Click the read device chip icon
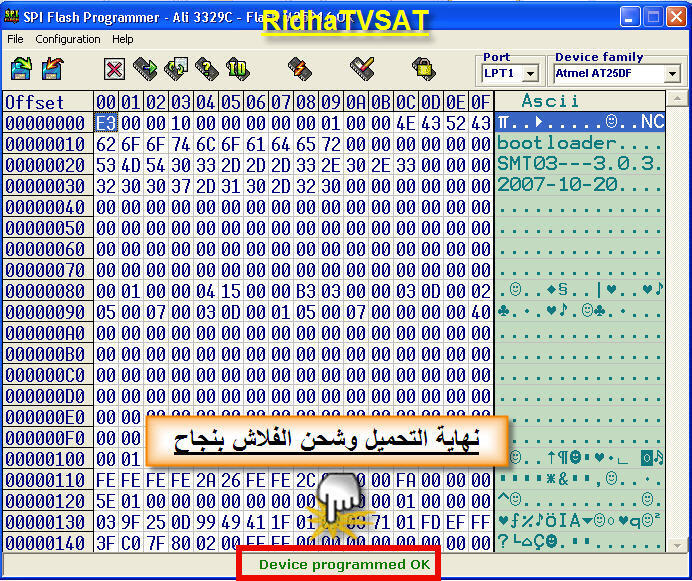Image resolution: width=692 pixels, height=581 pixels. (x=145, y=68)
